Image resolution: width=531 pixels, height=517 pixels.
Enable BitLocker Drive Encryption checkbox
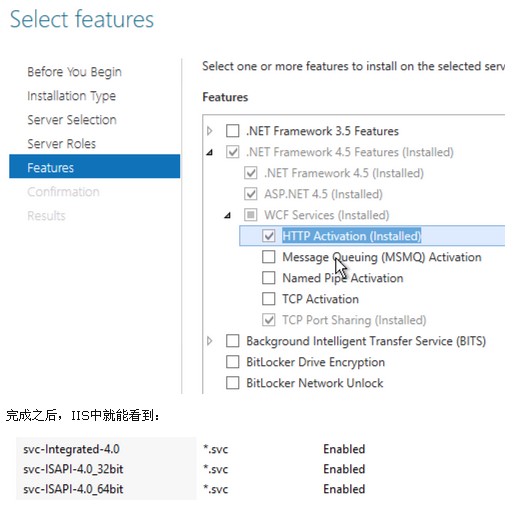(232, 362)
